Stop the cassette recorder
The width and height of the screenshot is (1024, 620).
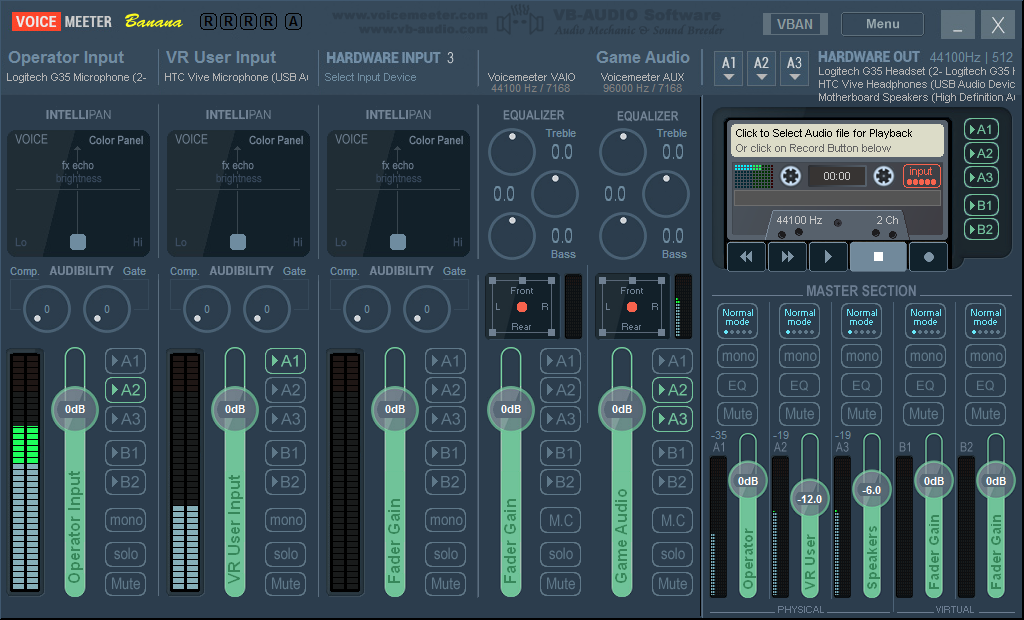click(878, 257)
